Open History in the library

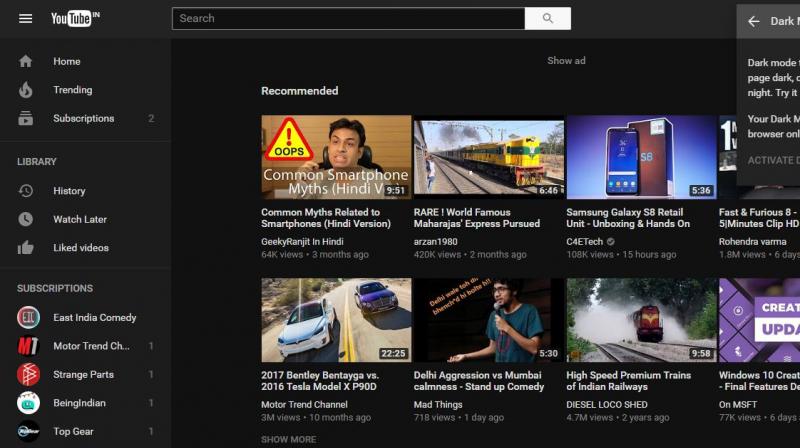(x=85, y=191)
